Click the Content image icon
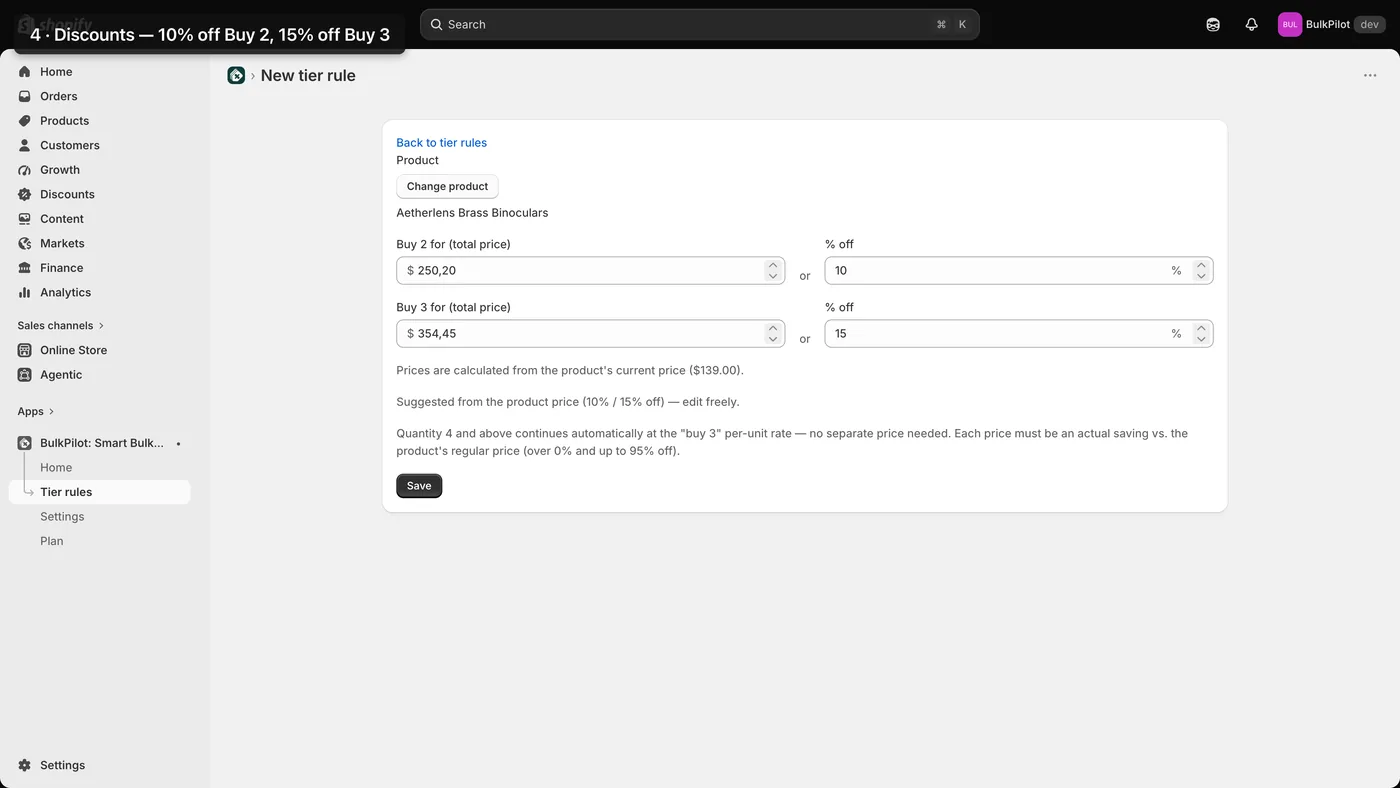This screenshot has width=1400, height=788. [25, 219]
